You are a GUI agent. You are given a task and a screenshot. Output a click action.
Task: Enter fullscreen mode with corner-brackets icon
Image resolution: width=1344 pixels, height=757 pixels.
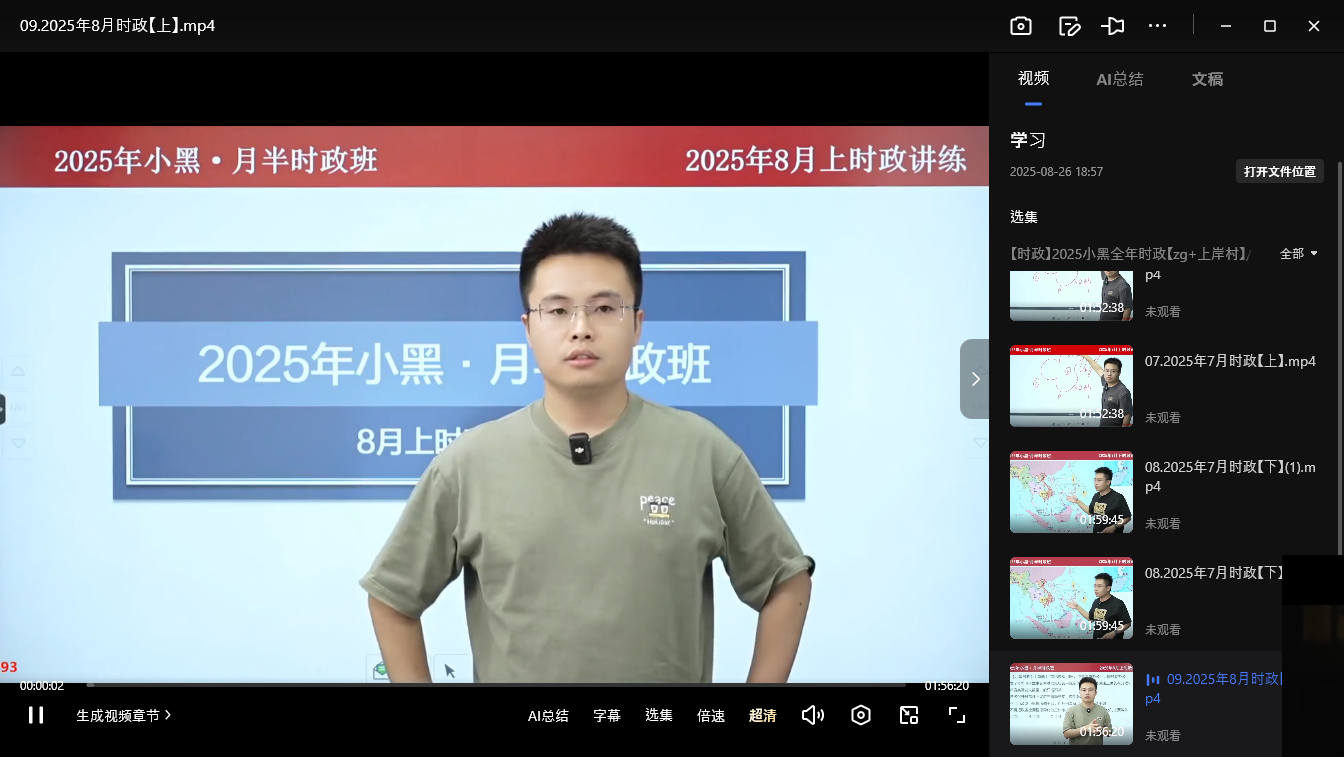coord(957,715)
